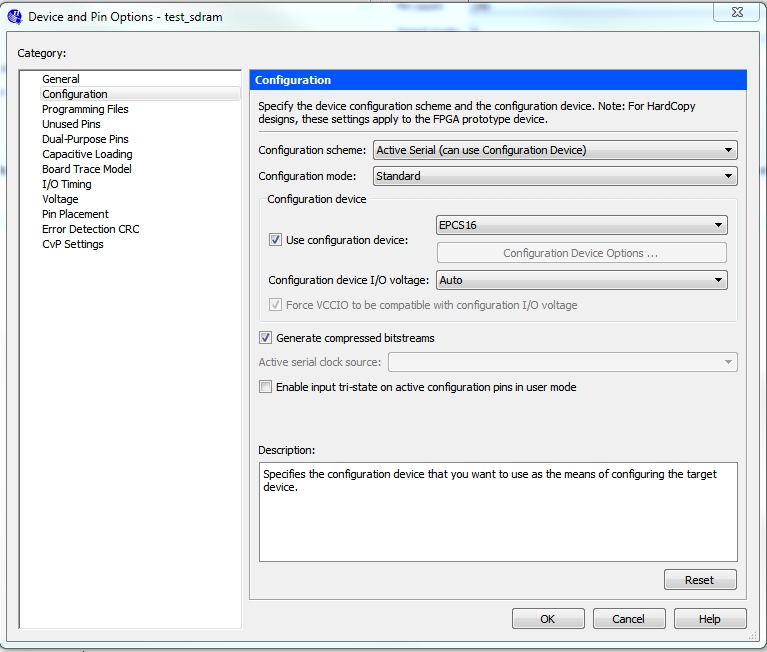767x652 pixels.
Task: Select the General category
Action: 61,79
